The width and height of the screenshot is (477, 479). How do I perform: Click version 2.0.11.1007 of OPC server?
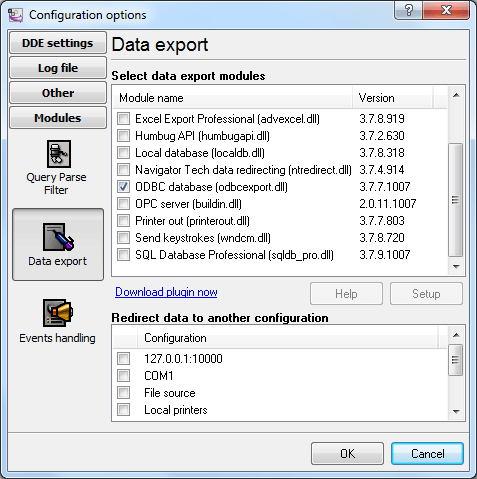coord(388,204)
